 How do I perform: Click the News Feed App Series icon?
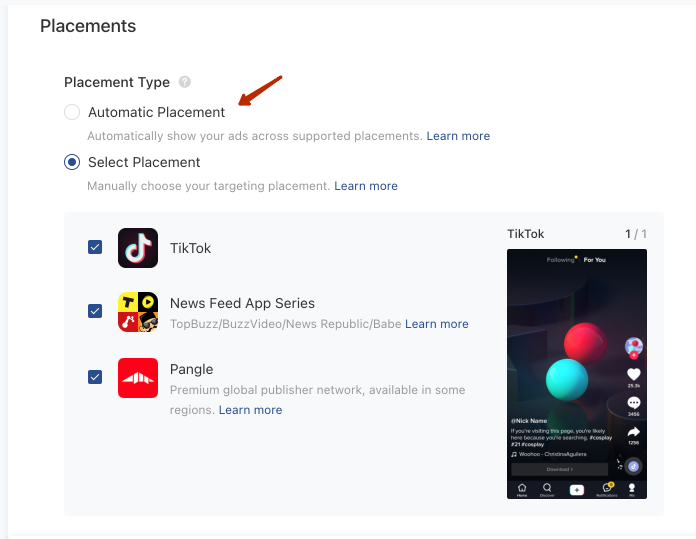[138, 311]
